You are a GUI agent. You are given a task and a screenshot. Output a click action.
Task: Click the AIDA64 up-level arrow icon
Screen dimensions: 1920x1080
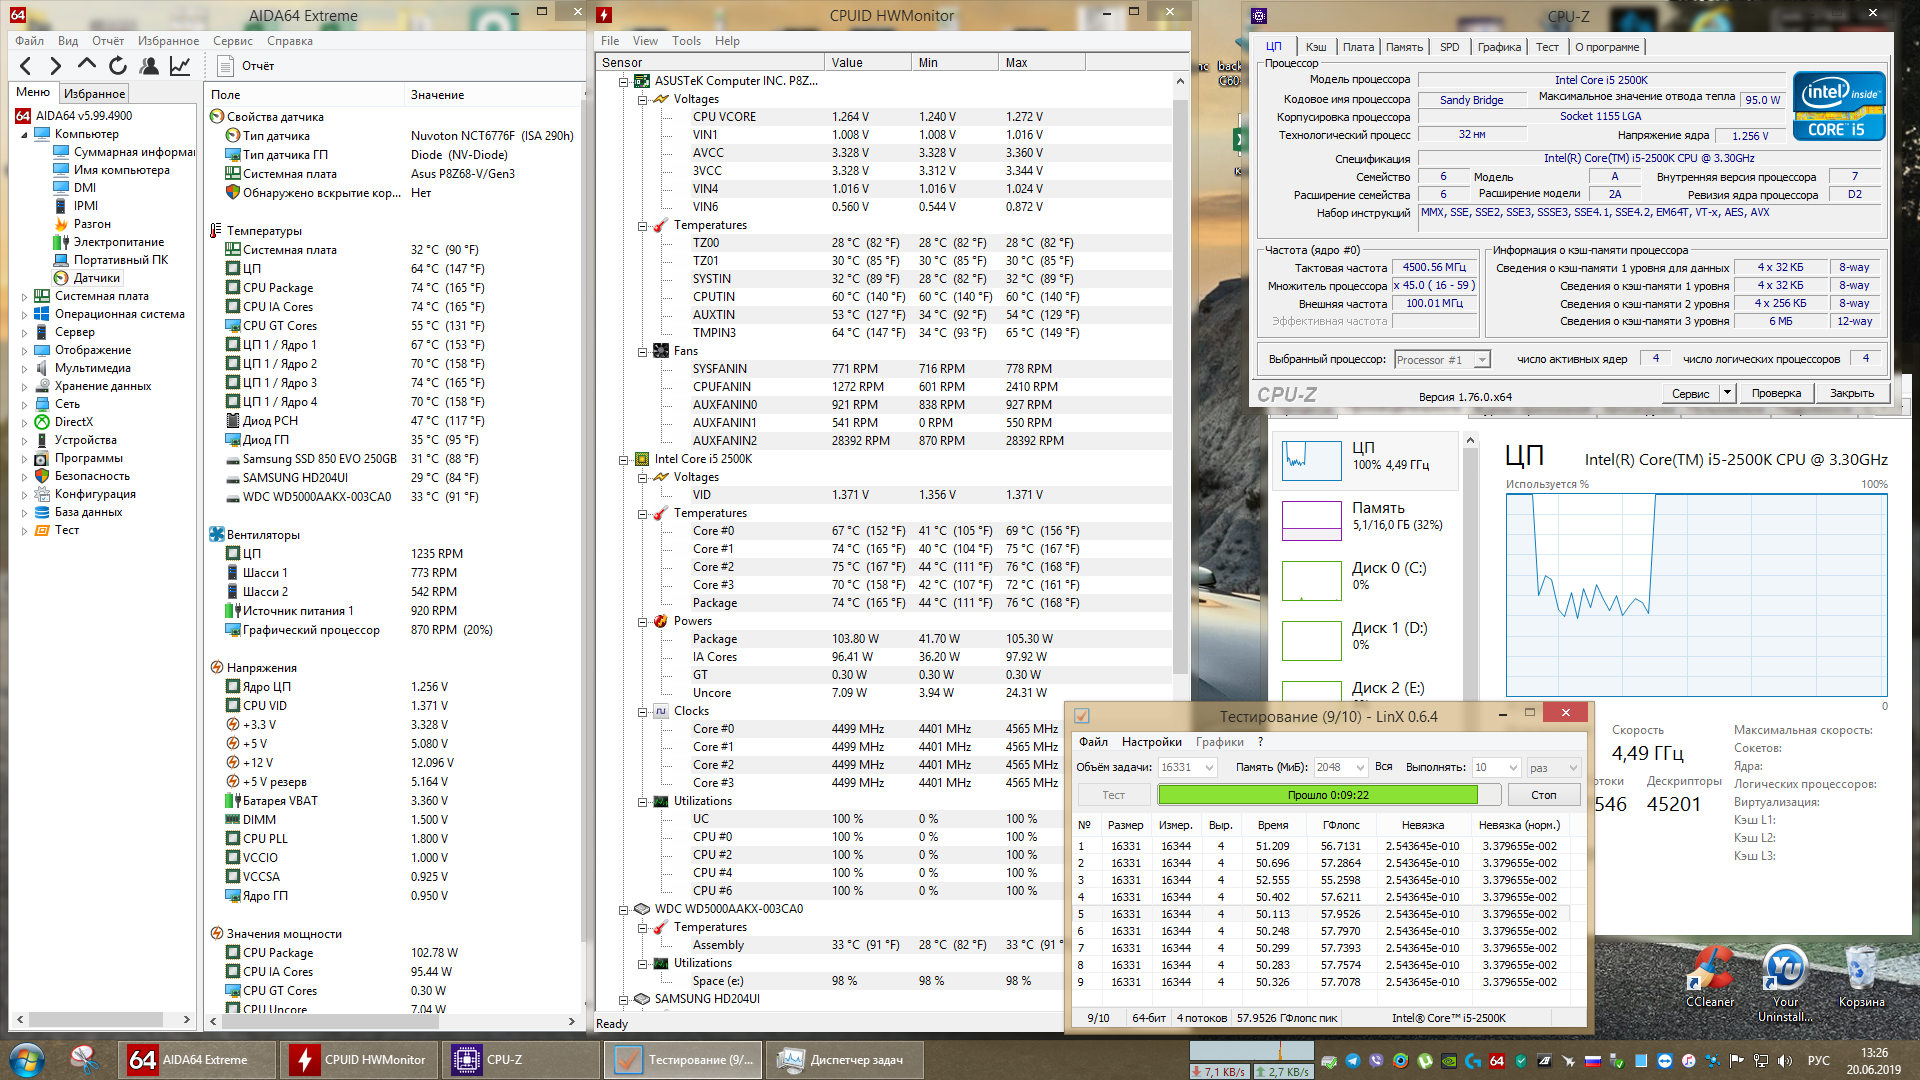[x=87, y=65]
